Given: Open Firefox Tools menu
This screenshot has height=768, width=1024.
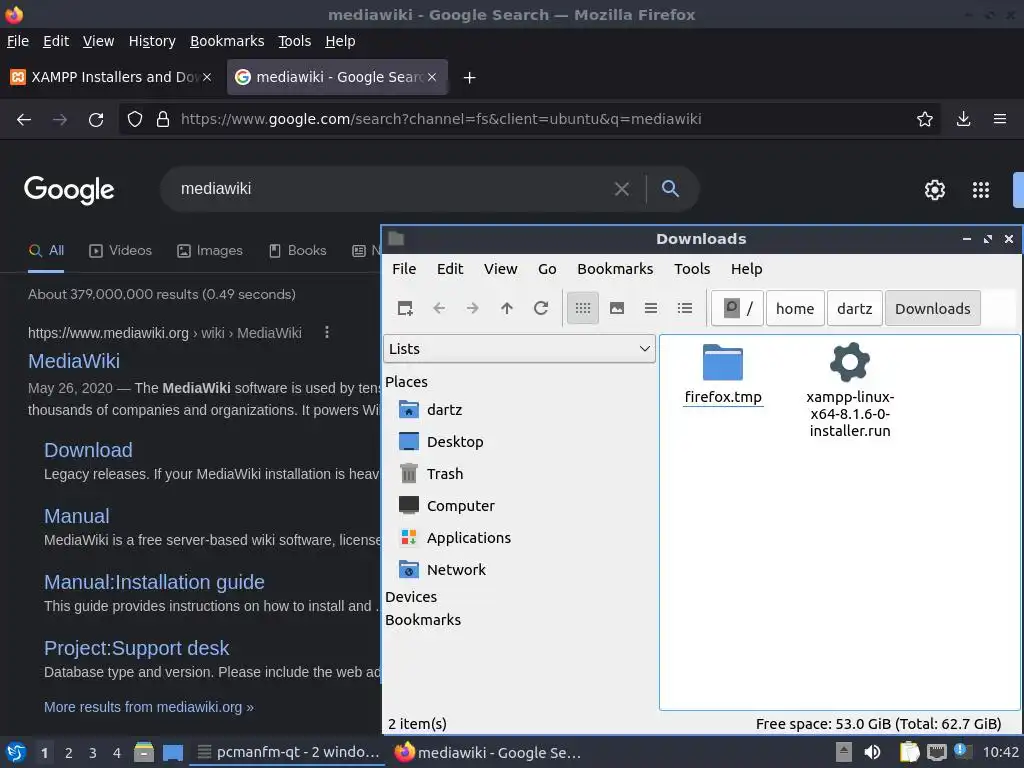Looking at the screenshot, I should click(295, 41).
